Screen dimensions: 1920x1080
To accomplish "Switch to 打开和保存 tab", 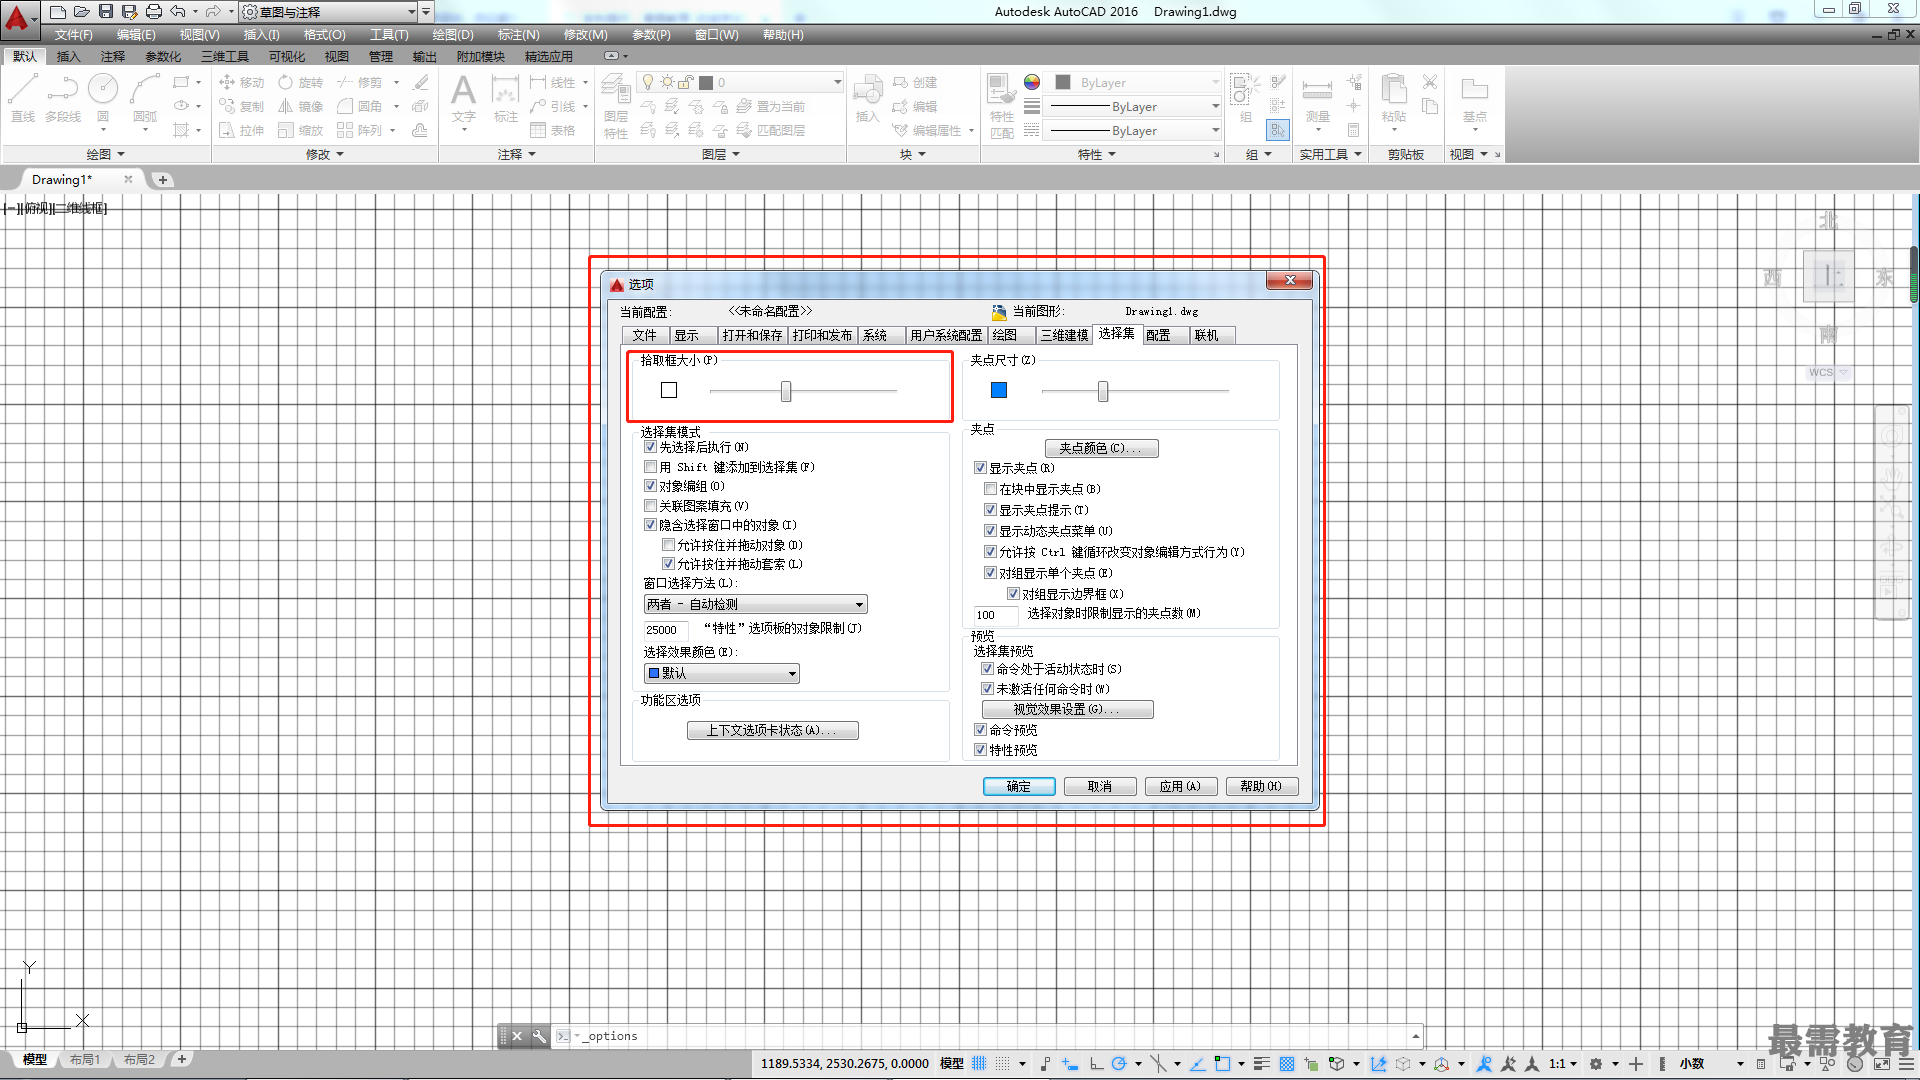I will click(752, 335).
